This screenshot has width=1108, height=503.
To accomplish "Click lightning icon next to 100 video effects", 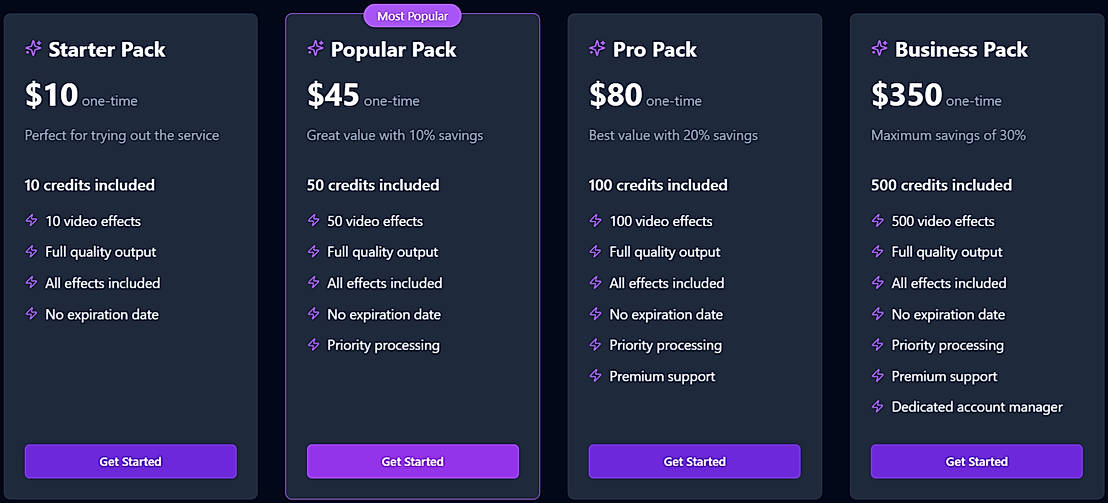I will [595, 221].
